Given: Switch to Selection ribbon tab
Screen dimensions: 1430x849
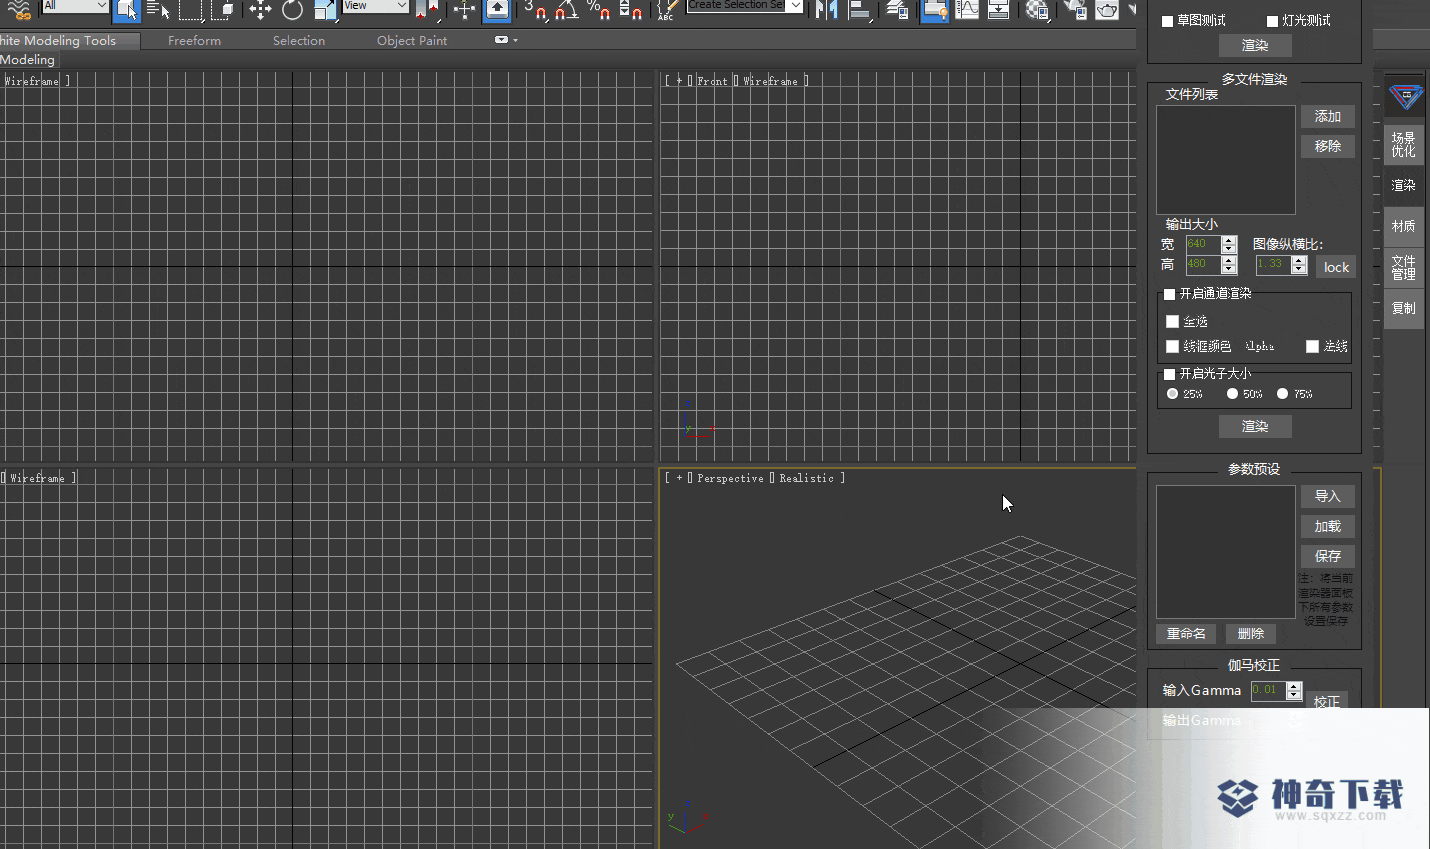Looking at the screenshot, I should click(x=299, y=41).
